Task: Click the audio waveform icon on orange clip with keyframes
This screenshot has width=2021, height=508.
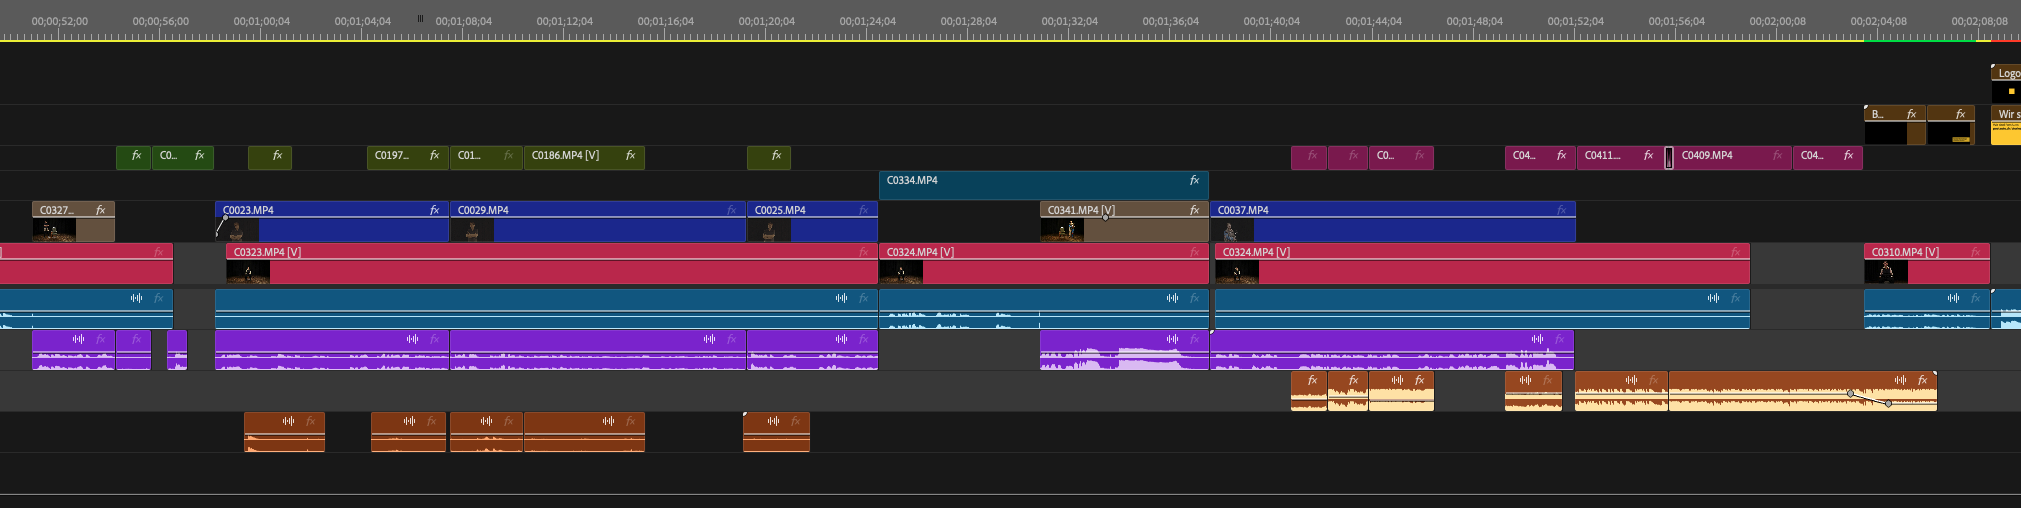Action: pos(1900,380)
